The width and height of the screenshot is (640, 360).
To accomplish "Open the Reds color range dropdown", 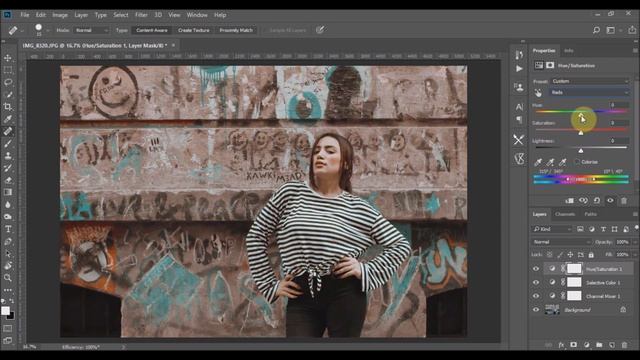I will [590, 93].
